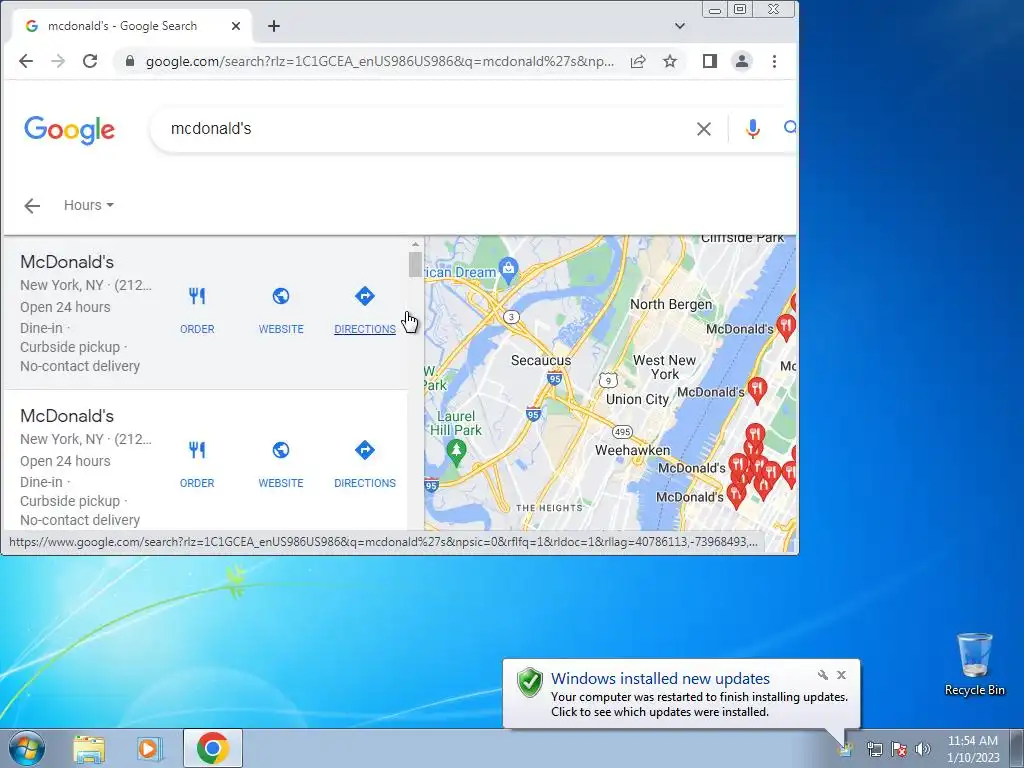Click the McDonald's pin near Union City
Screen dimensions: 1024x768
click(758, 389)
